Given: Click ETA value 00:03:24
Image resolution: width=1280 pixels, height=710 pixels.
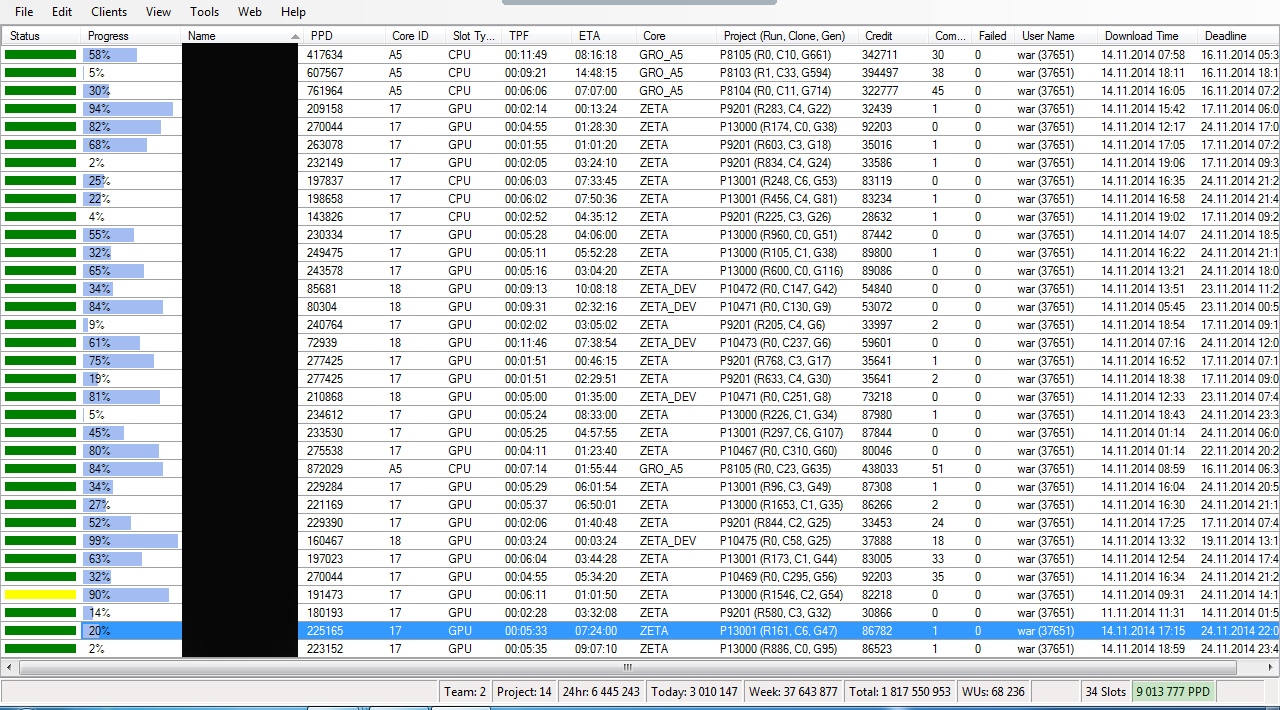Looking at the screenshot, I should (x=596, y=541).
